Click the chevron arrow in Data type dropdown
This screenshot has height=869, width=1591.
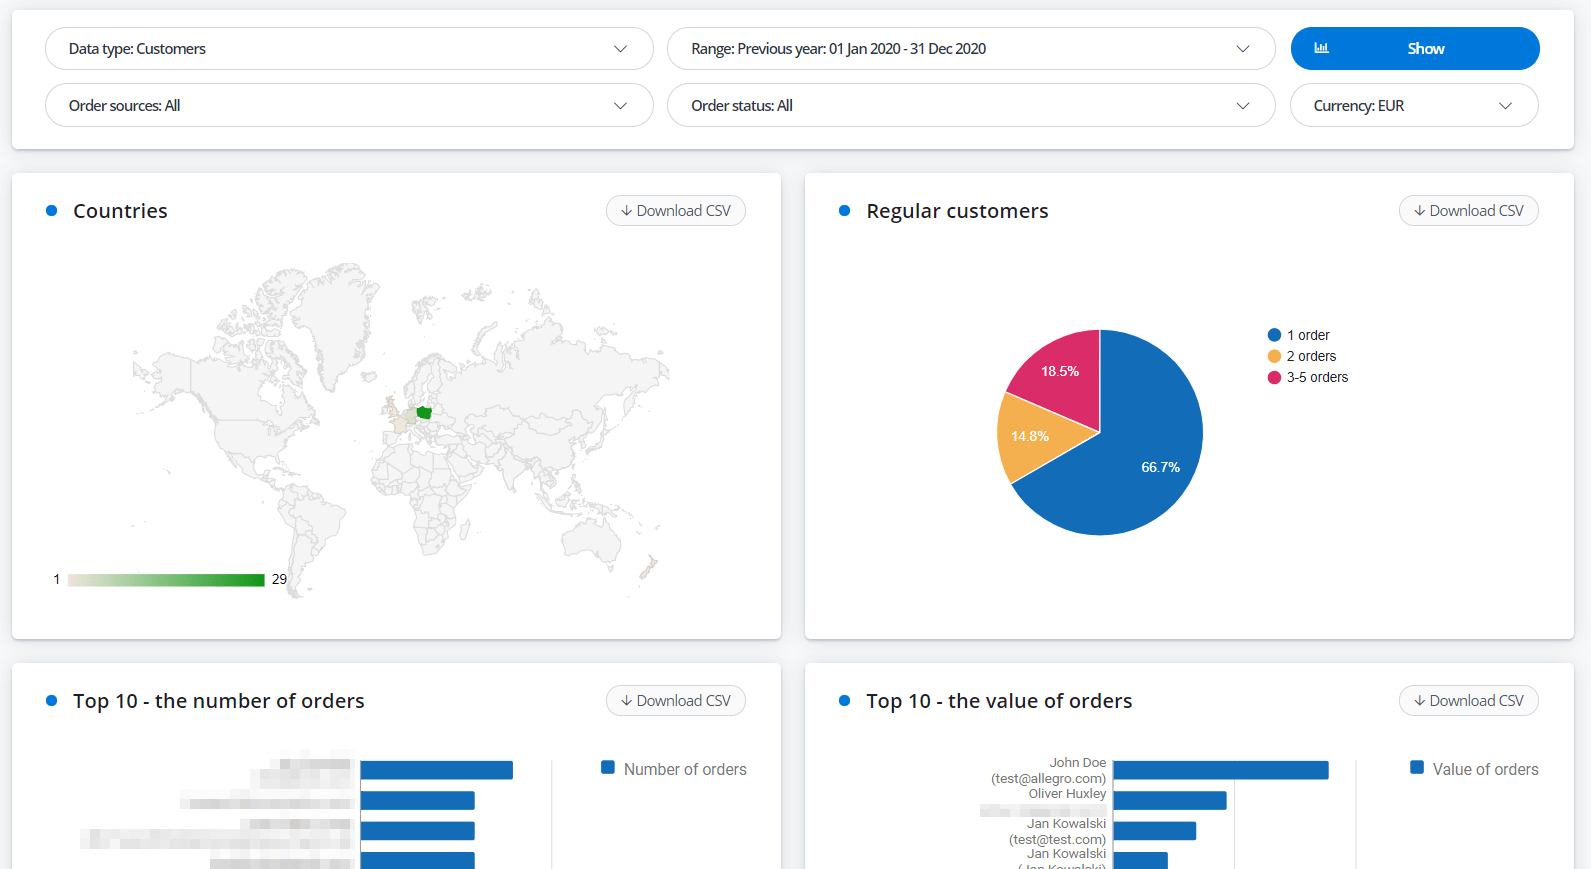(x=620, y=48)
